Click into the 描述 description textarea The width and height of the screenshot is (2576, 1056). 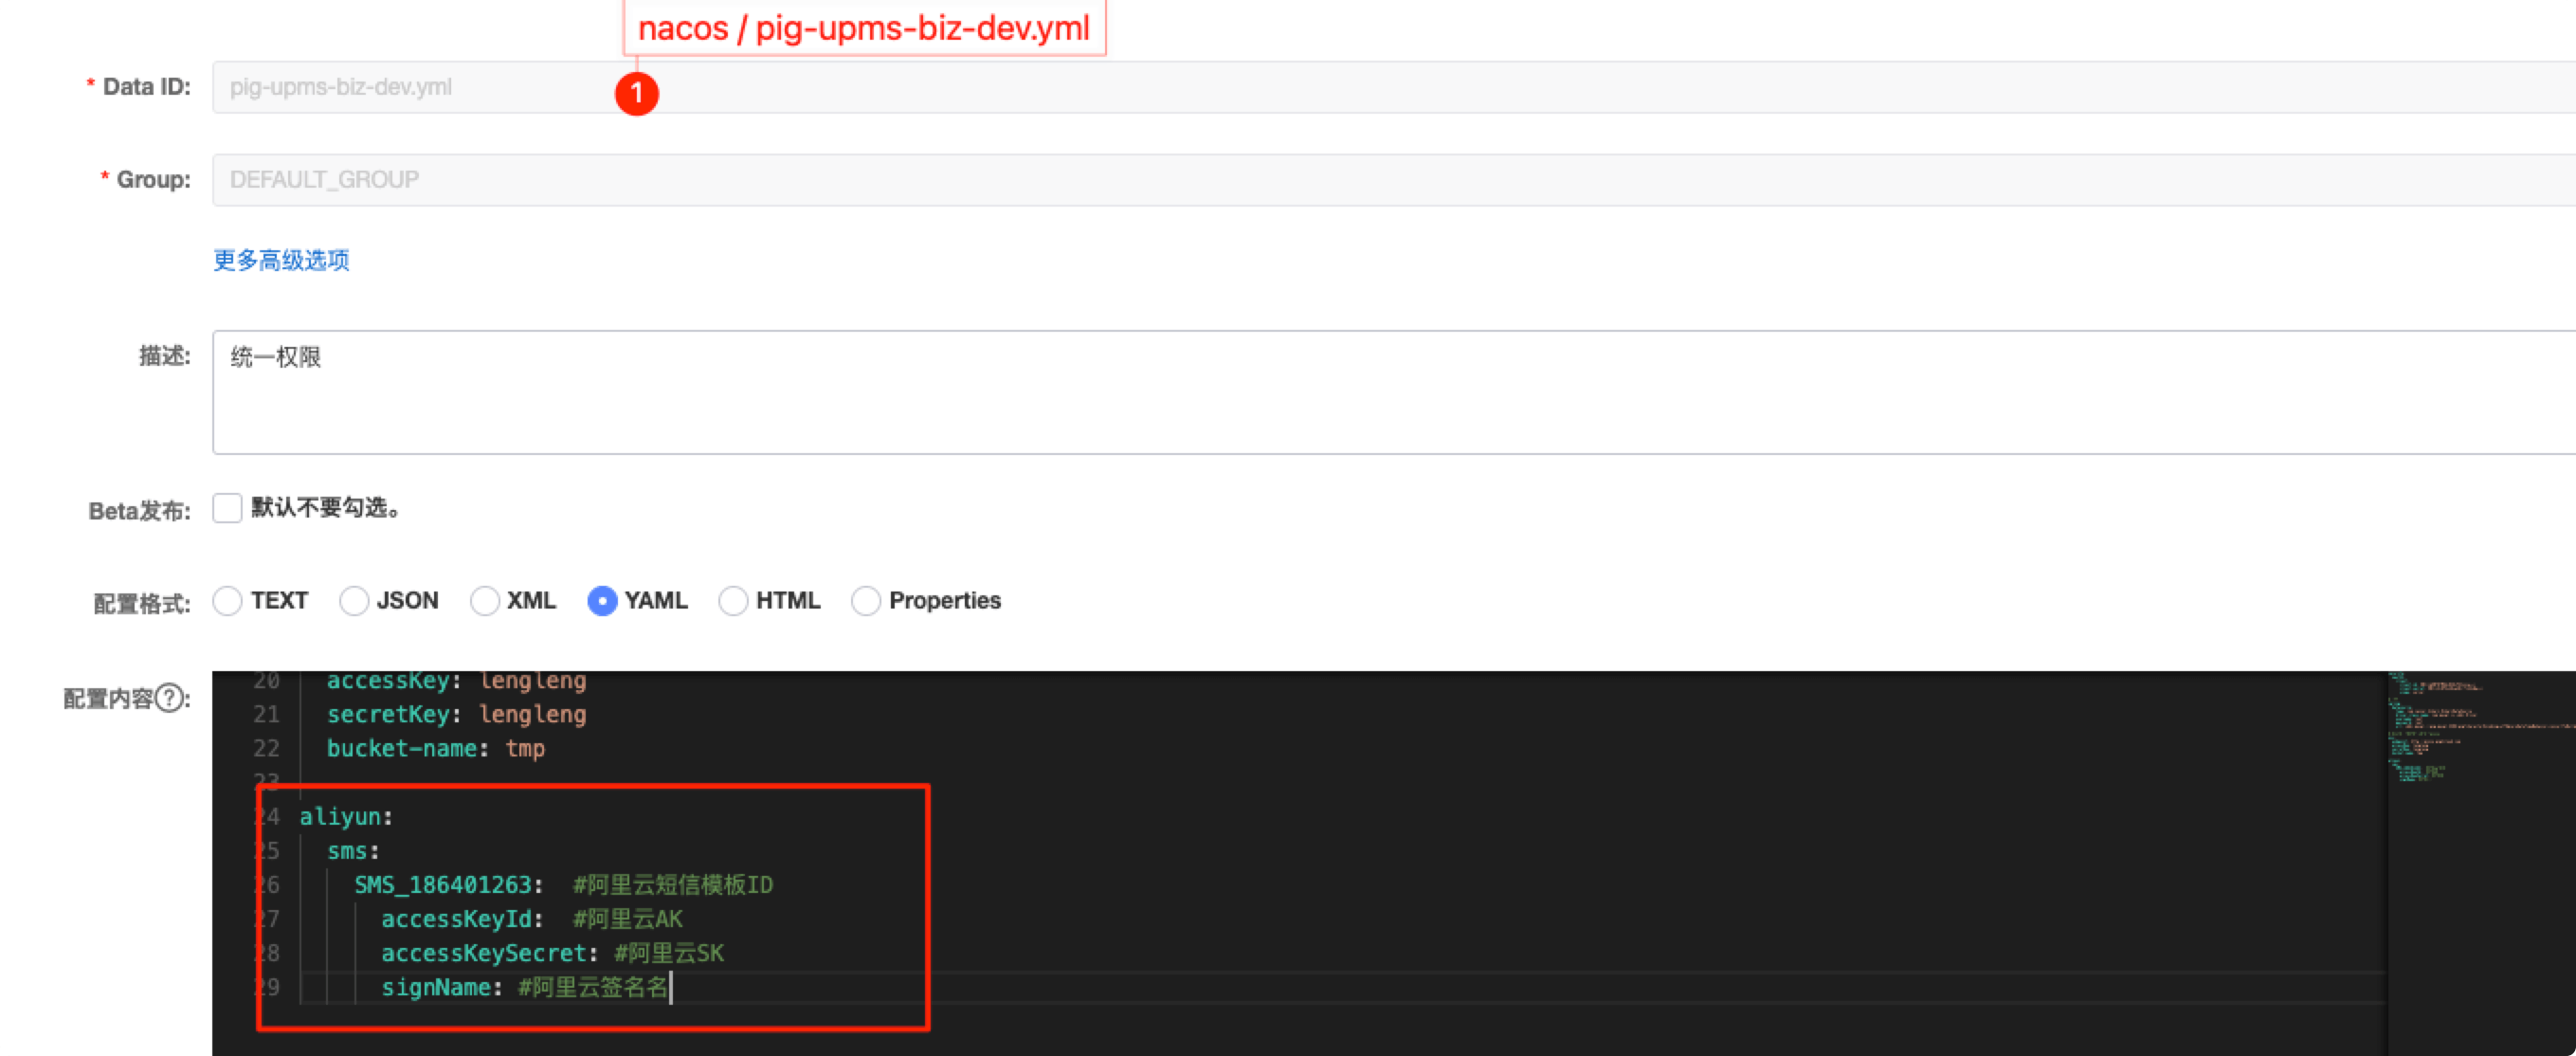(x=1200, y=392)
